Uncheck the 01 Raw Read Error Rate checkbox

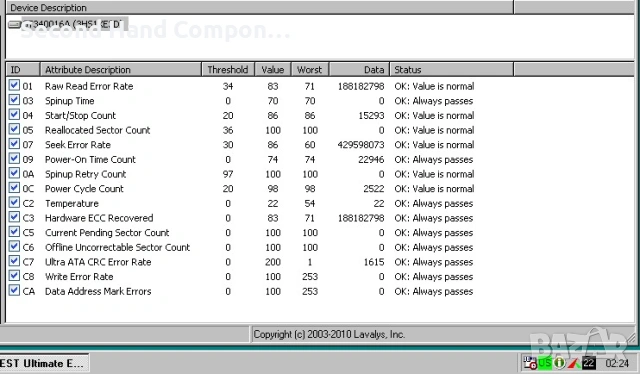click(x=14, y=85)
